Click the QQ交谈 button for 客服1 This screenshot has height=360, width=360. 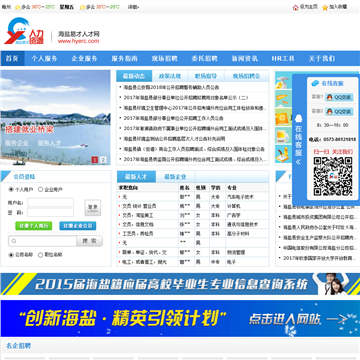point(339,97)
